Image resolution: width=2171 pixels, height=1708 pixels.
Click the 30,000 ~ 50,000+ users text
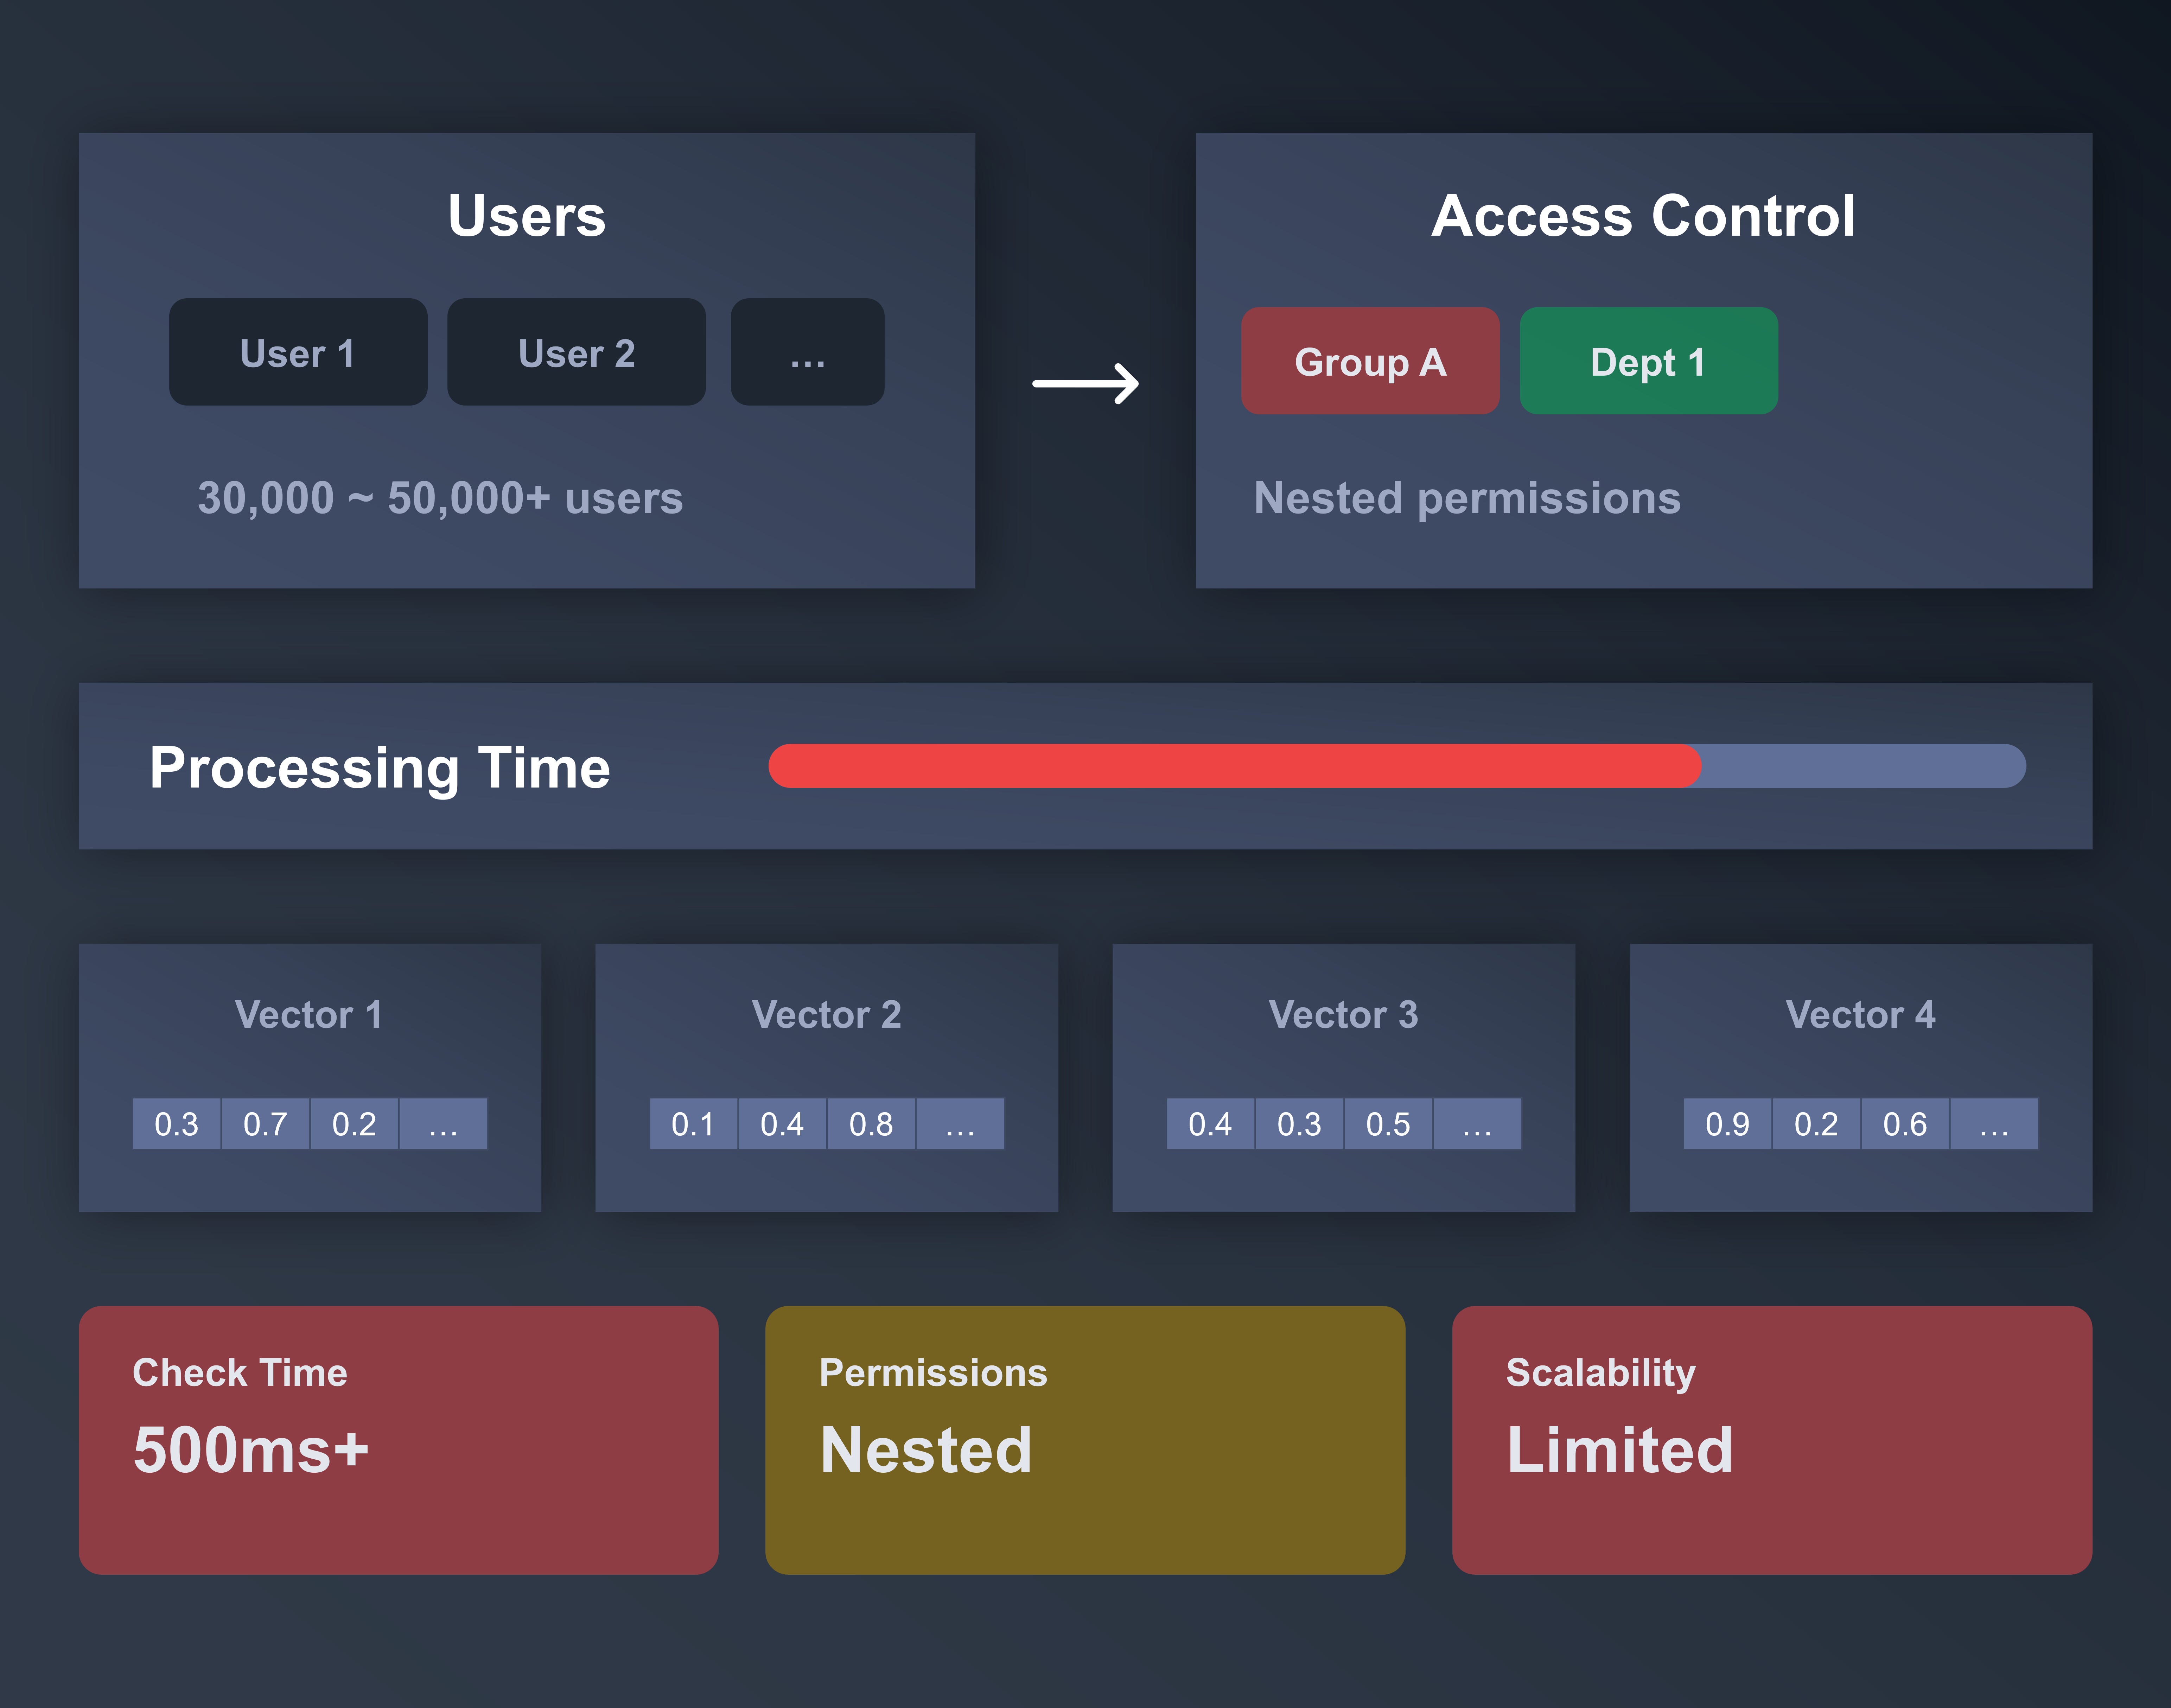[440, 498]
